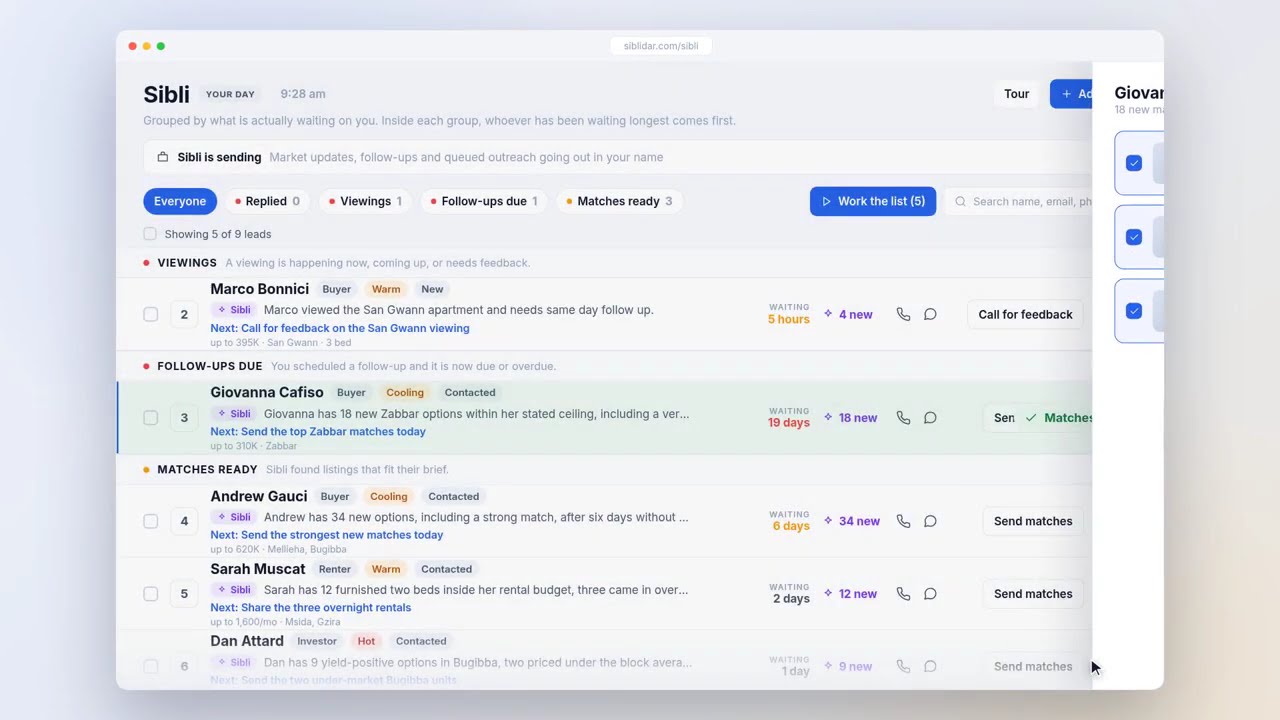Click the chat bubble icon for Sarah Muscat
The height and width of the screenshot is (720, 1280).
pyautogui.click(x=930, y=594)
